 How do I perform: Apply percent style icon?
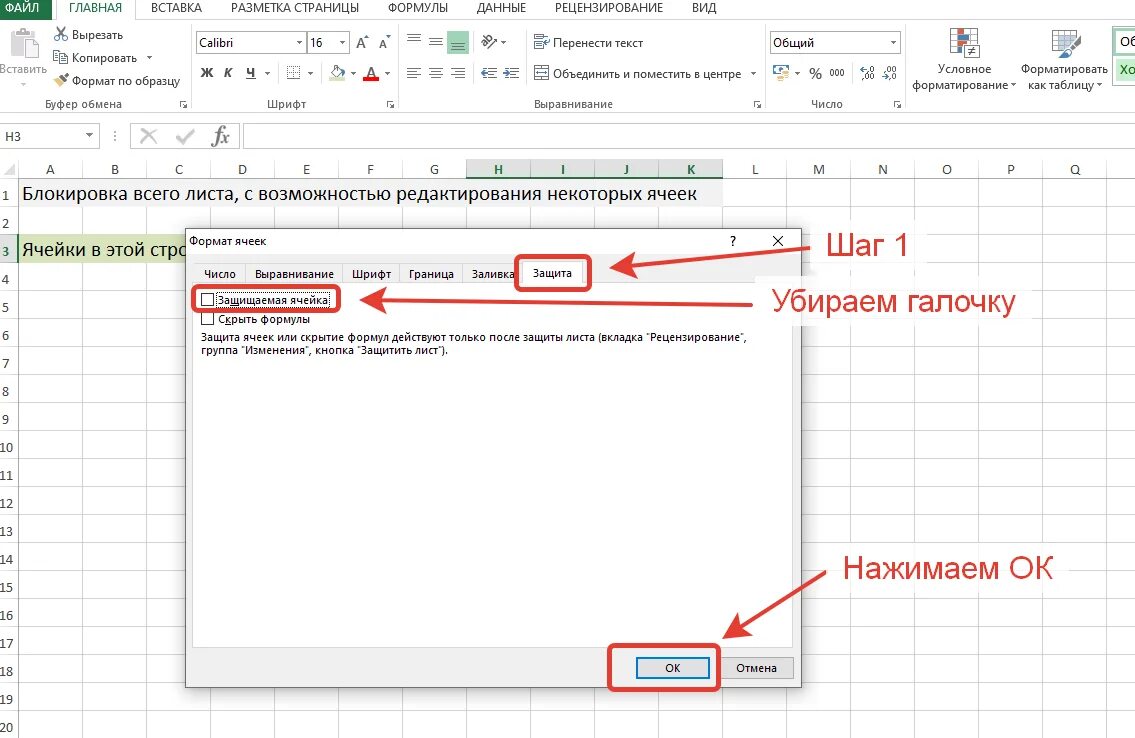(816, 73)
